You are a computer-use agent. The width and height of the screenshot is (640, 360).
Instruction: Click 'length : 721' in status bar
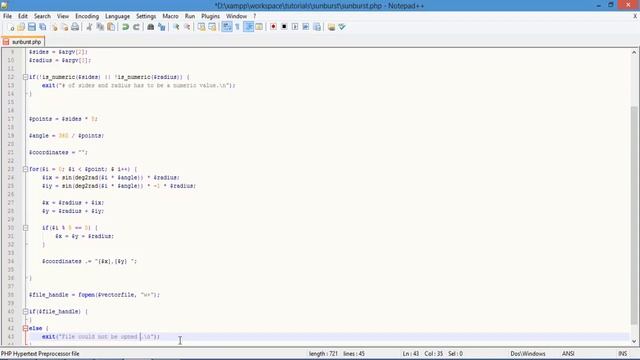point(323,353)
